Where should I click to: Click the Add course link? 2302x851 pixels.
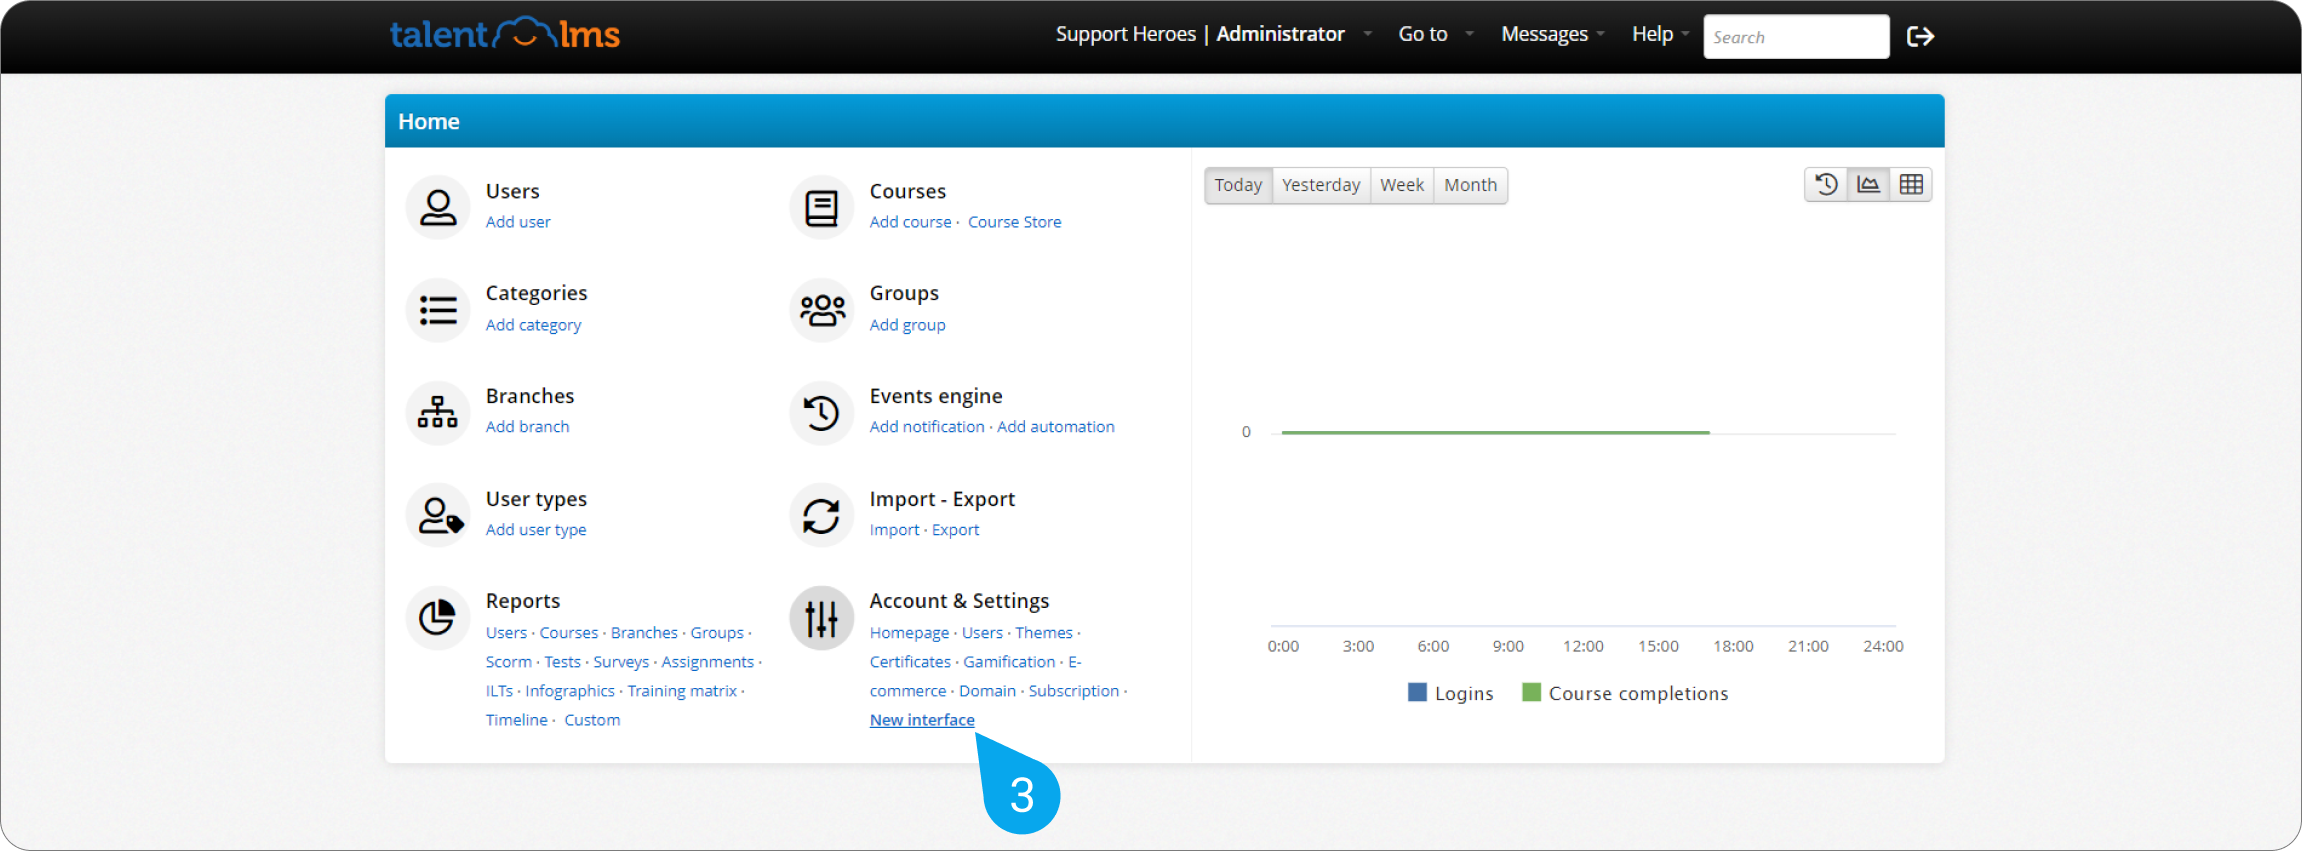coord(910,222)
